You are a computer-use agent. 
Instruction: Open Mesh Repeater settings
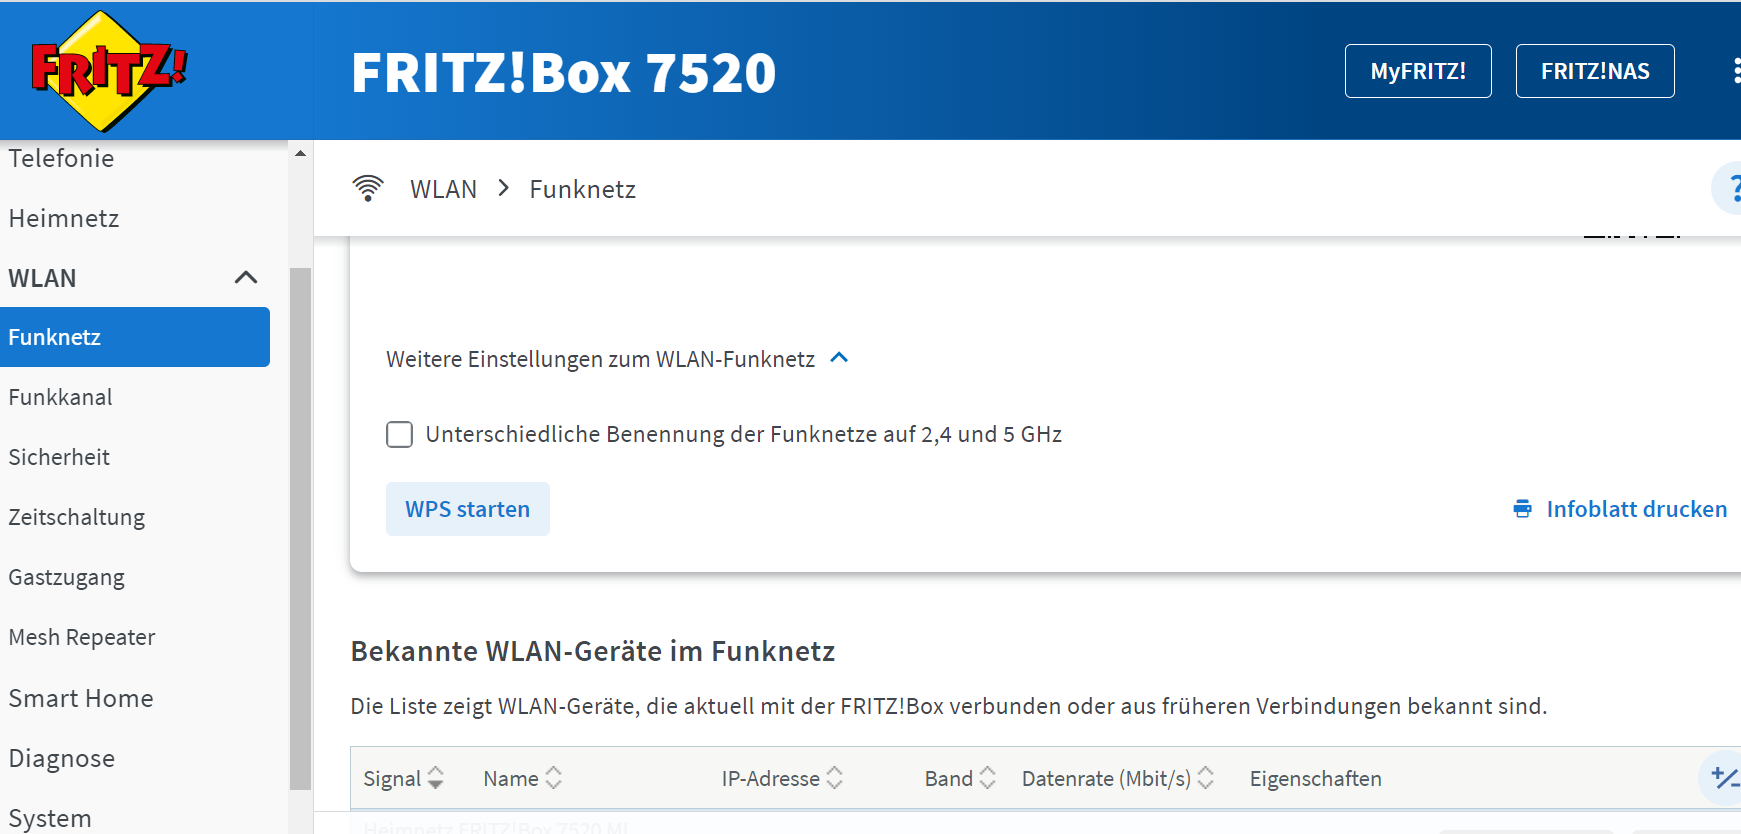pyautogui.click(x=82, y=637)
